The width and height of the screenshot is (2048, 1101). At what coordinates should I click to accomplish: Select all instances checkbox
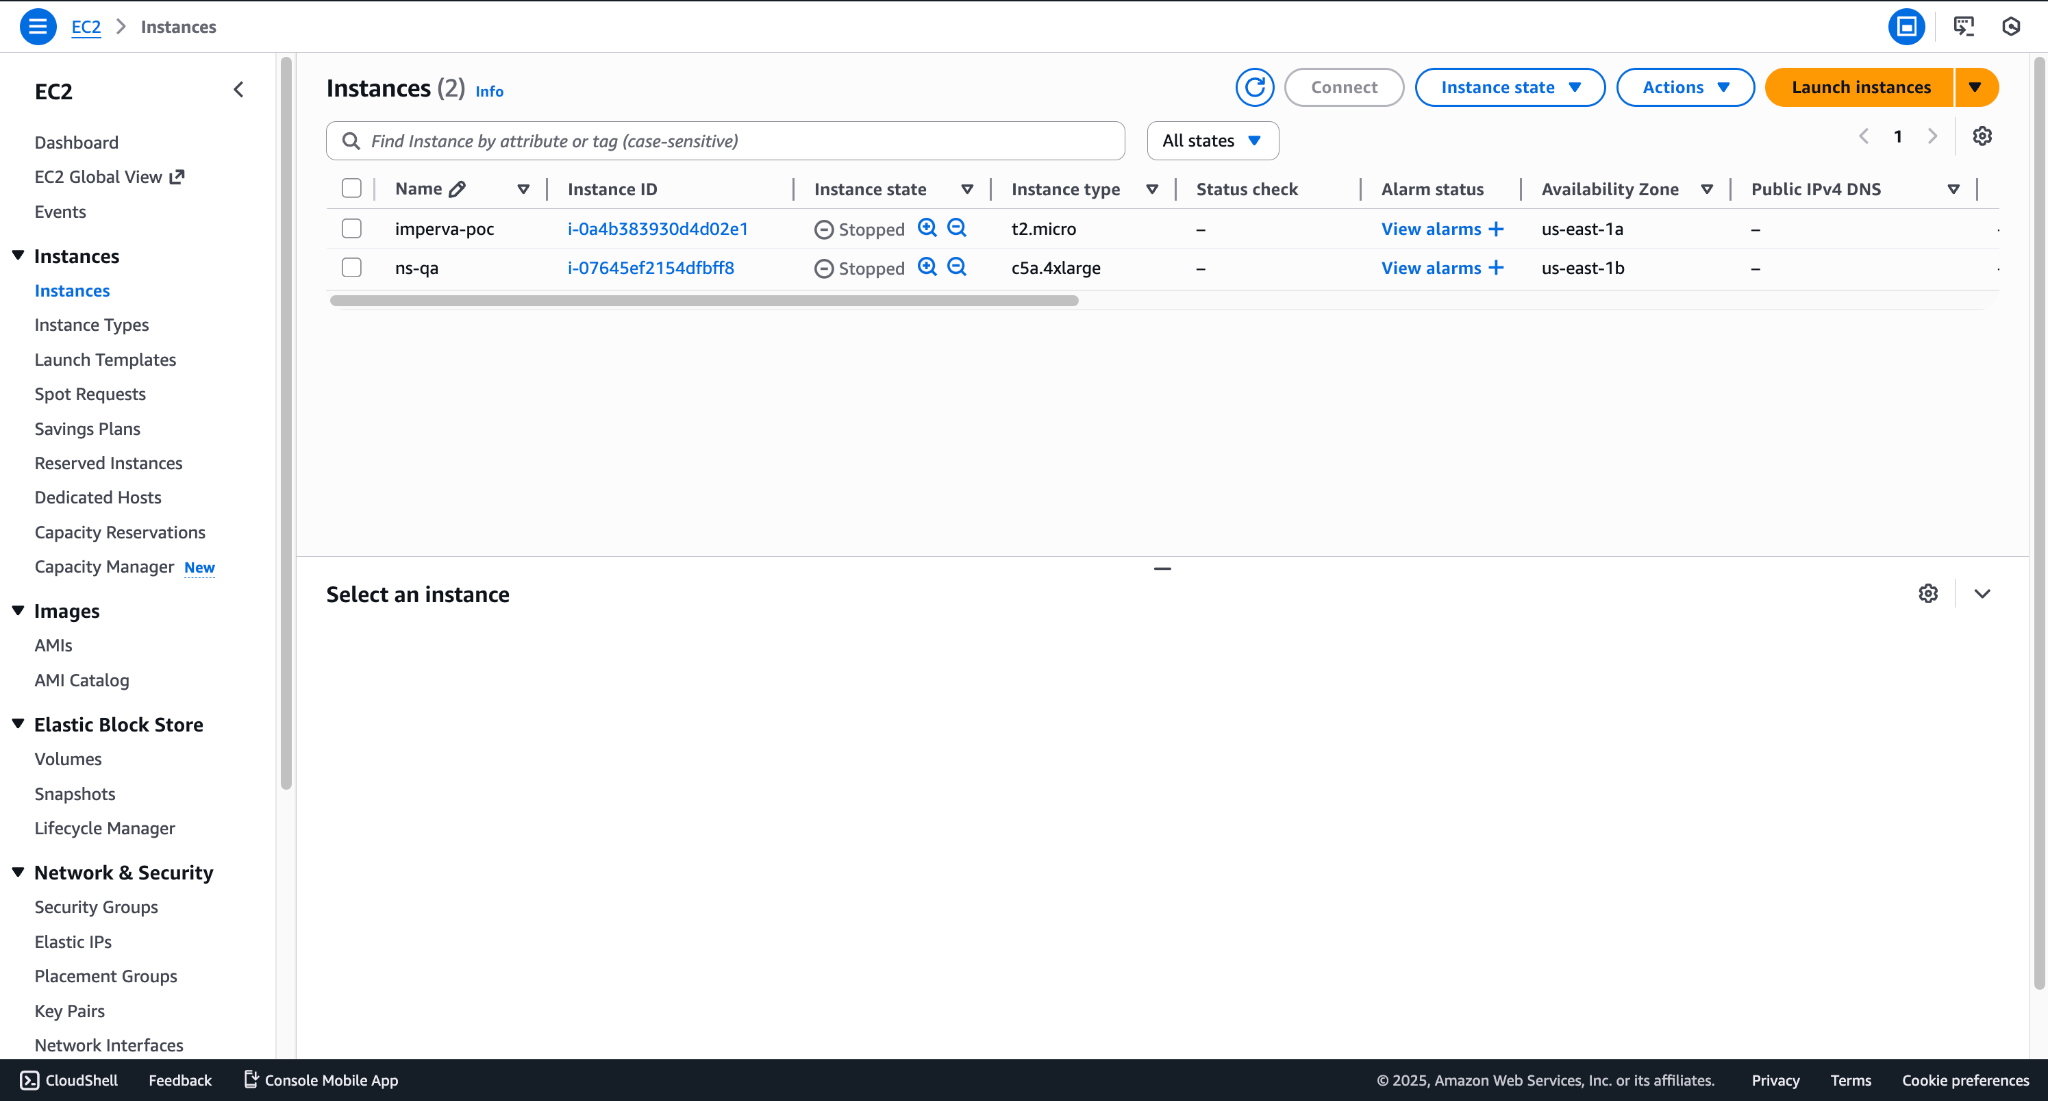[x=351, y=188]
